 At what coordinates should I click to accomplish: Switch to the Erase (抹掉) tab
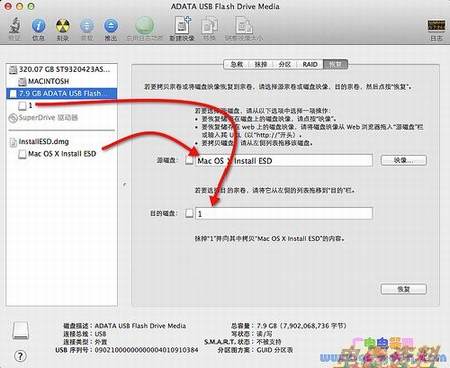[x=261, y=64]
